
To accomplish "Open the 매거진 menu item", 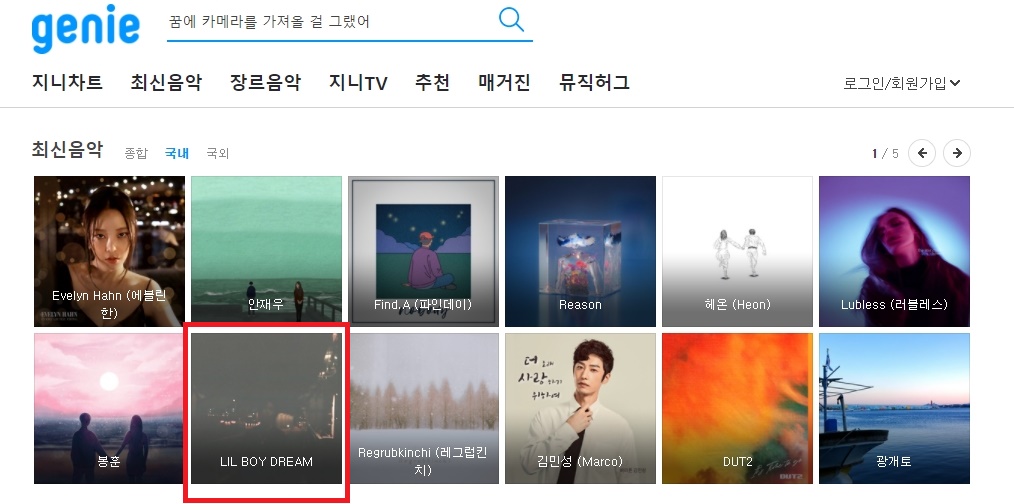I will (504, 82).
